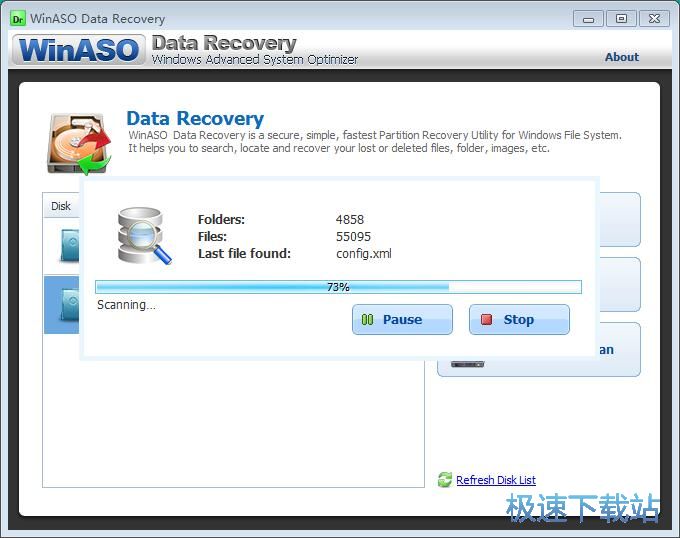Click the green pause bars icon
680x538 pixels.
coord(367,320)
